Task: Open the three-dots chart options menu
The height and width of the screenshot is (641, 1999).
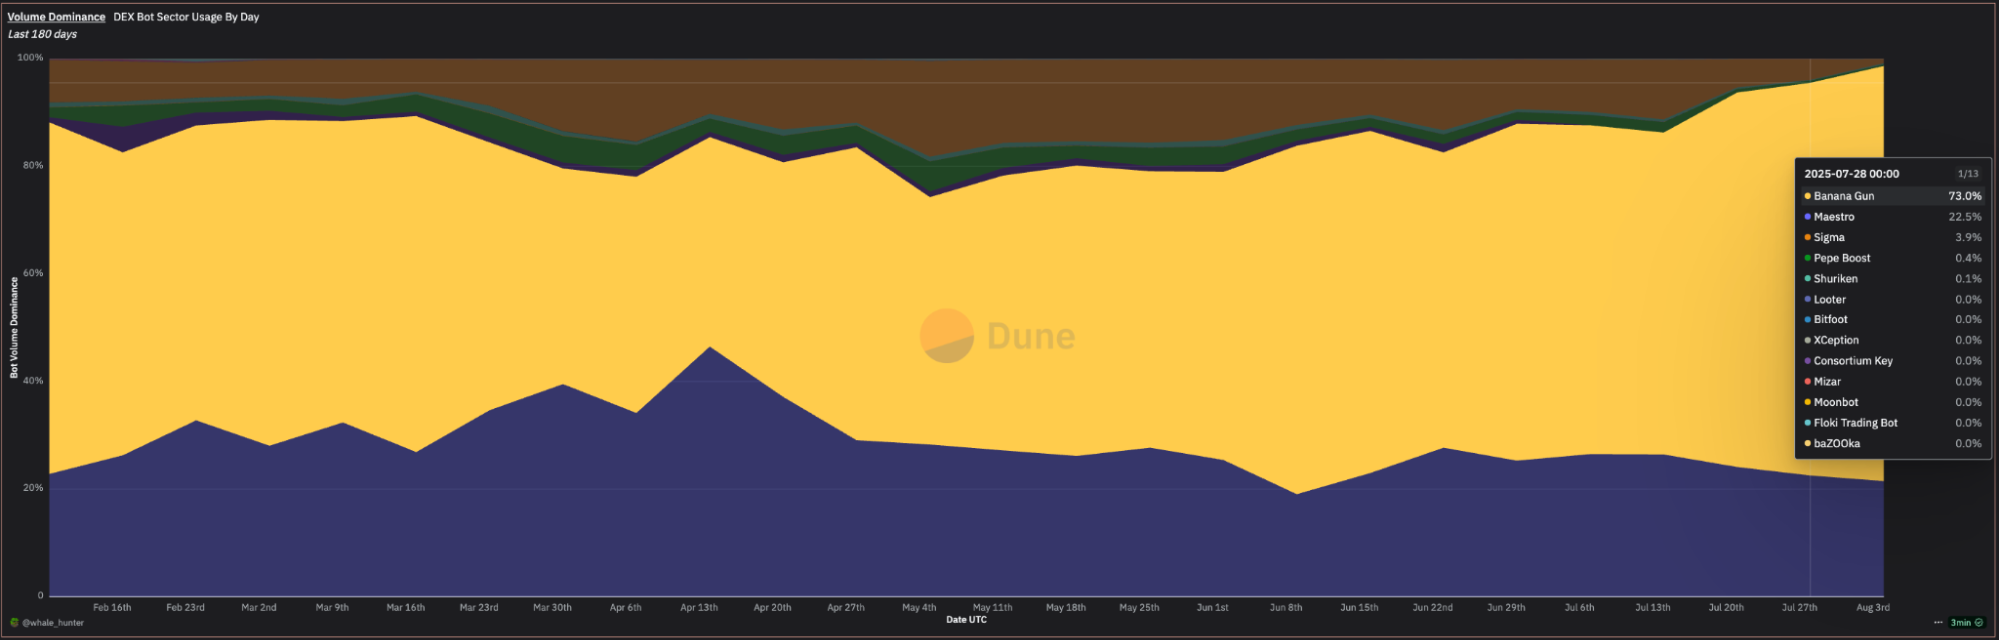Action: (x=1938, y=623)
